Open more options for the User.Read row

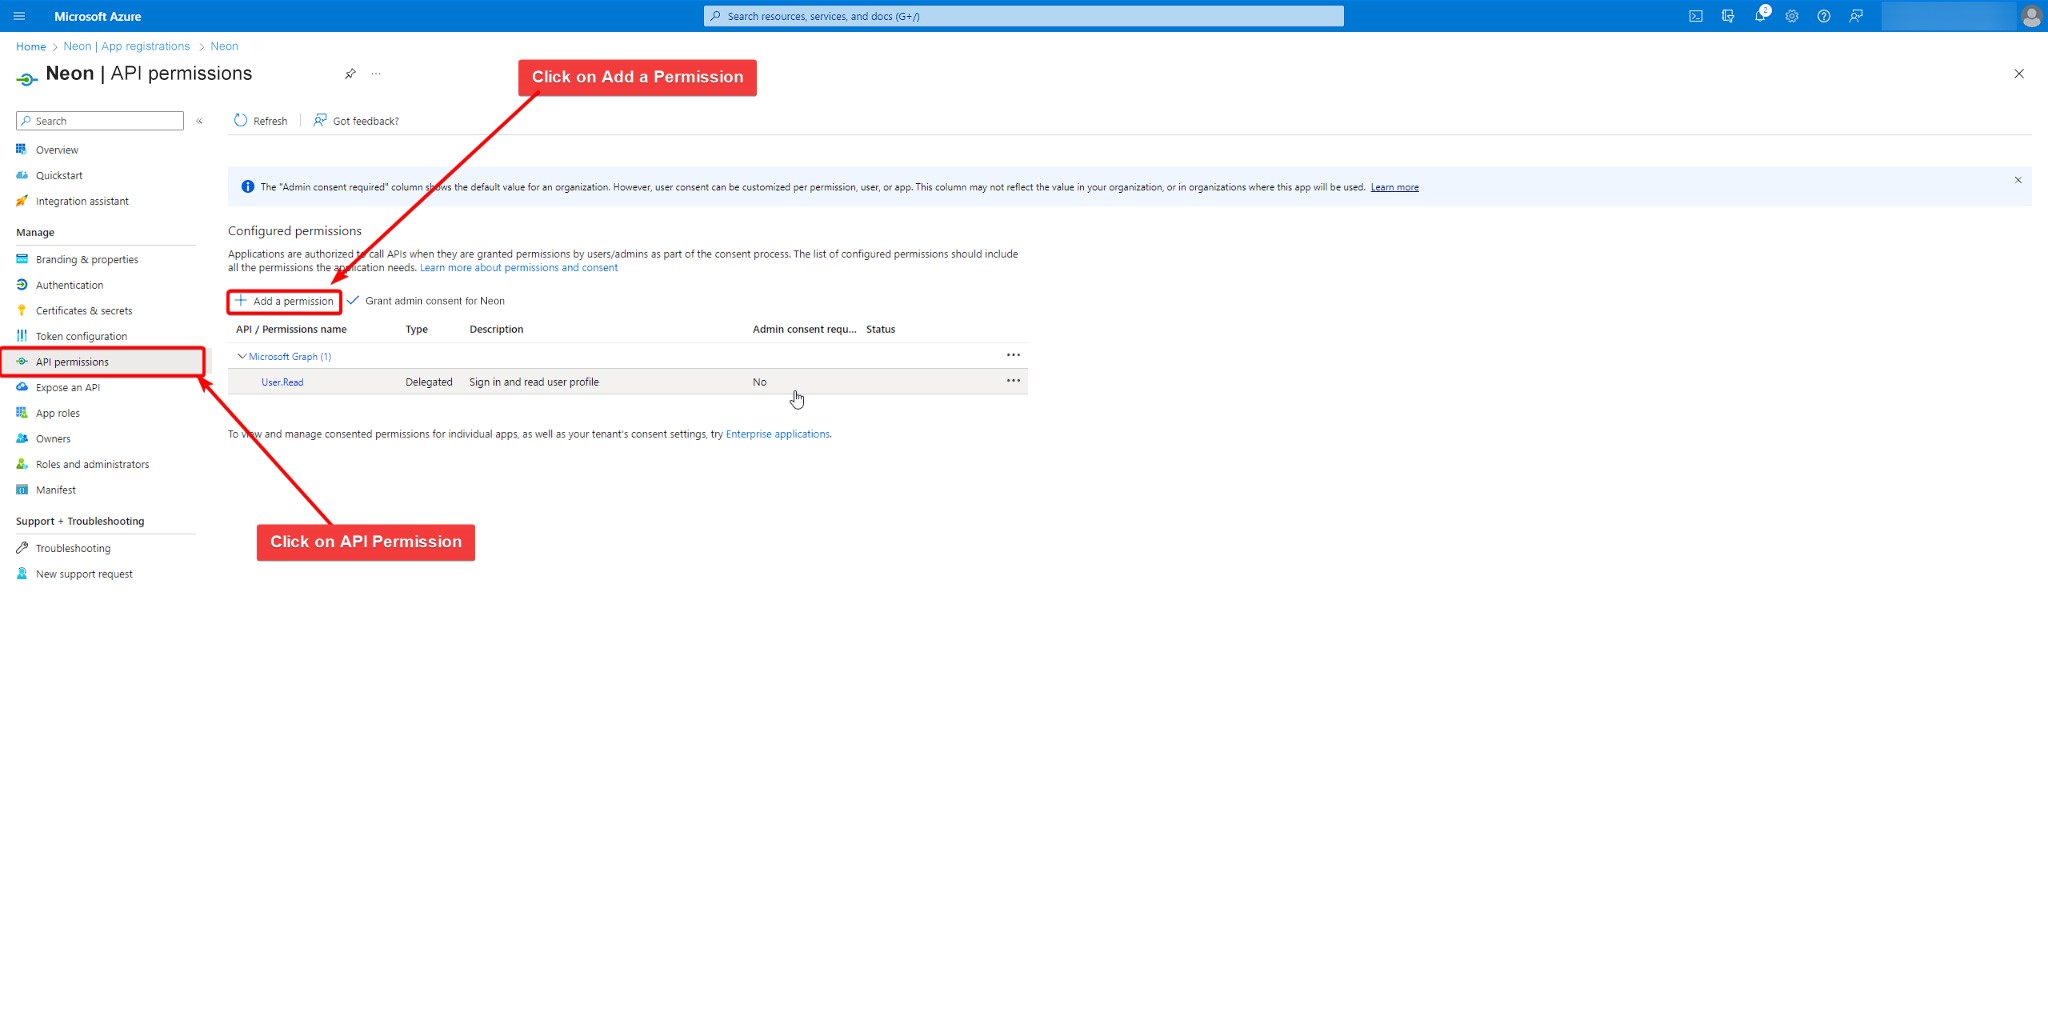(1013, 381)
